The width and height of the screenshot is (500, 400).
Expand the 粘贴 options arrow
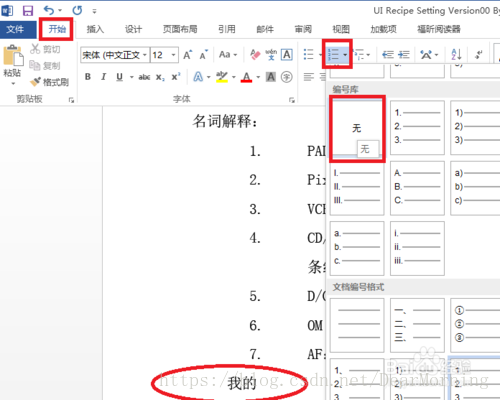pos(13,83)
